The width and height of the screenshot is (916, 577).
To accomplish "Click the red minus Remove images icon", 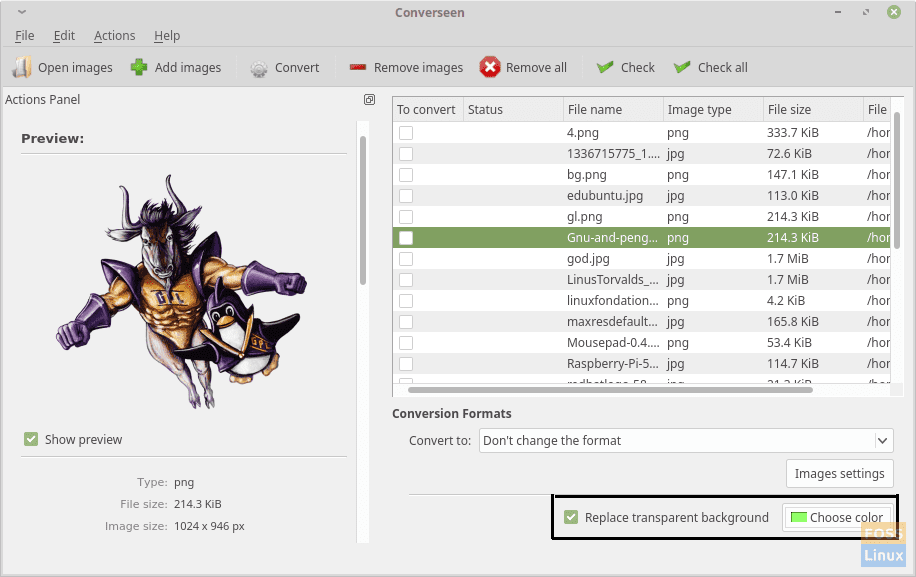I will point(358,68).
